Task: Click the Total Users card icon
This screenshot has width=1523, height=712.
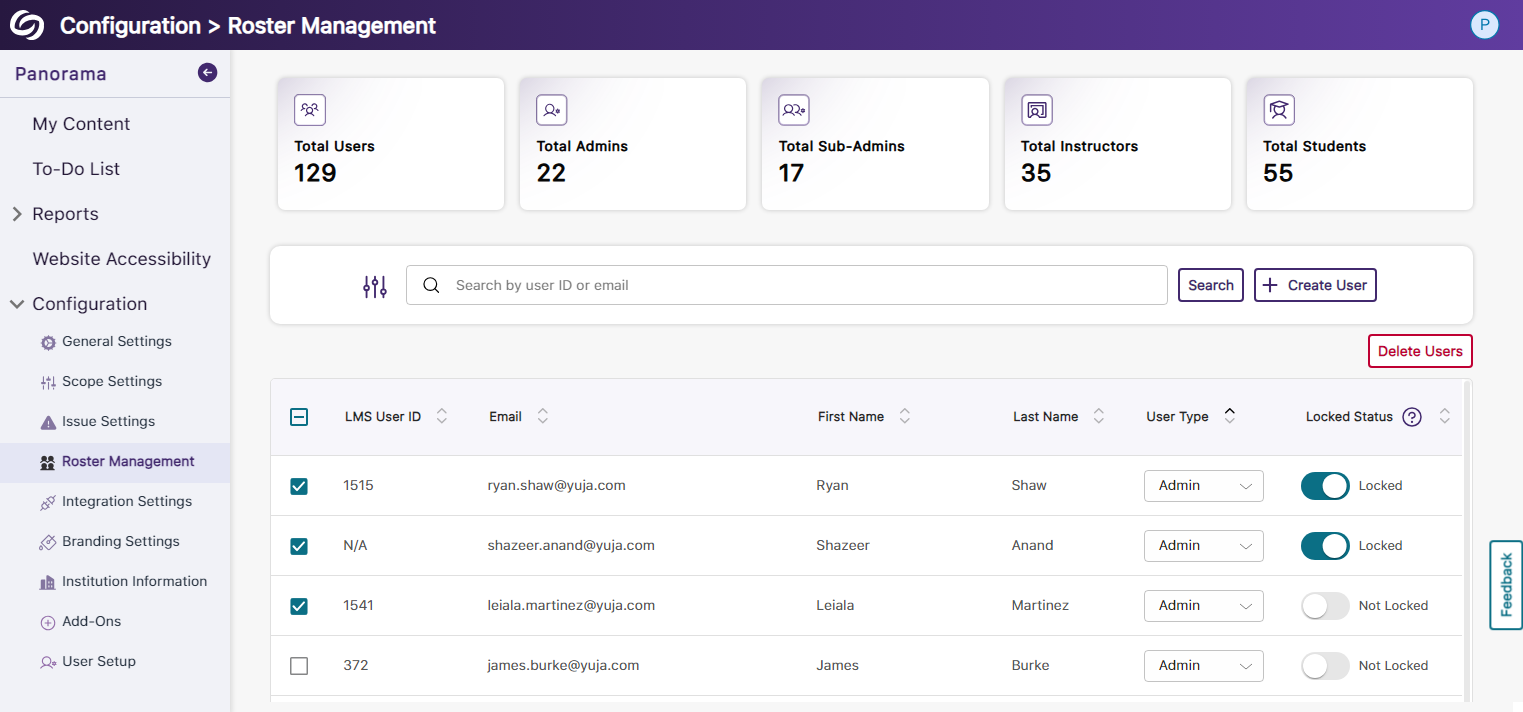Action: click(310, 109)
